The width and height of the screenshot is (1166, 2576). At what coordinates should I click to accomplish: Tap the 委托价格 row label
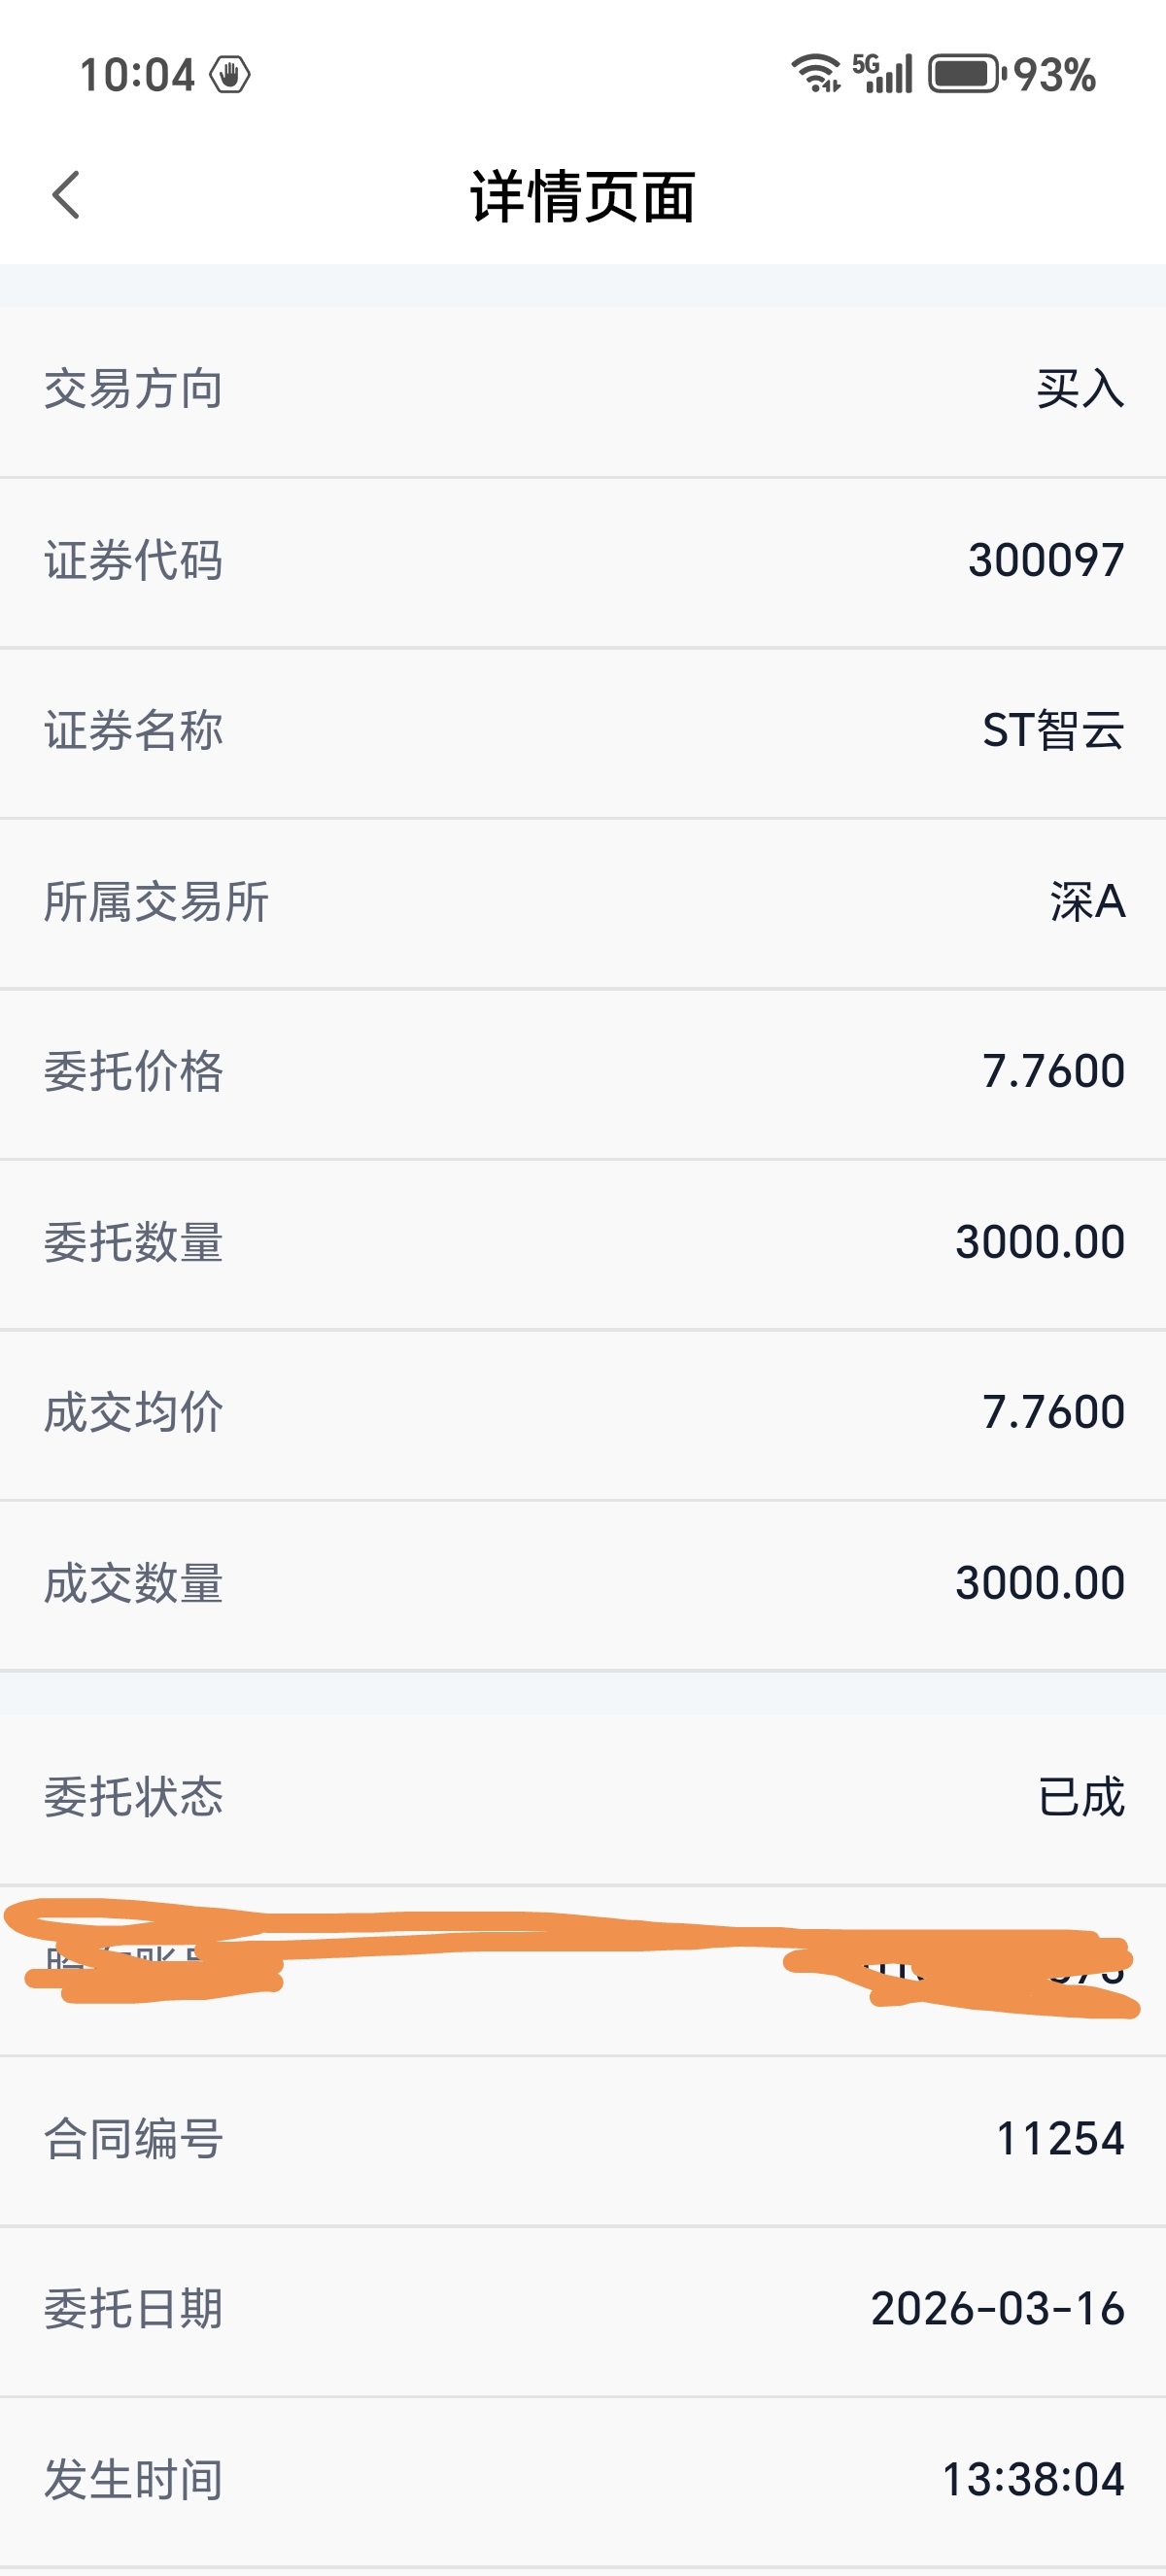pos(133,1072)
